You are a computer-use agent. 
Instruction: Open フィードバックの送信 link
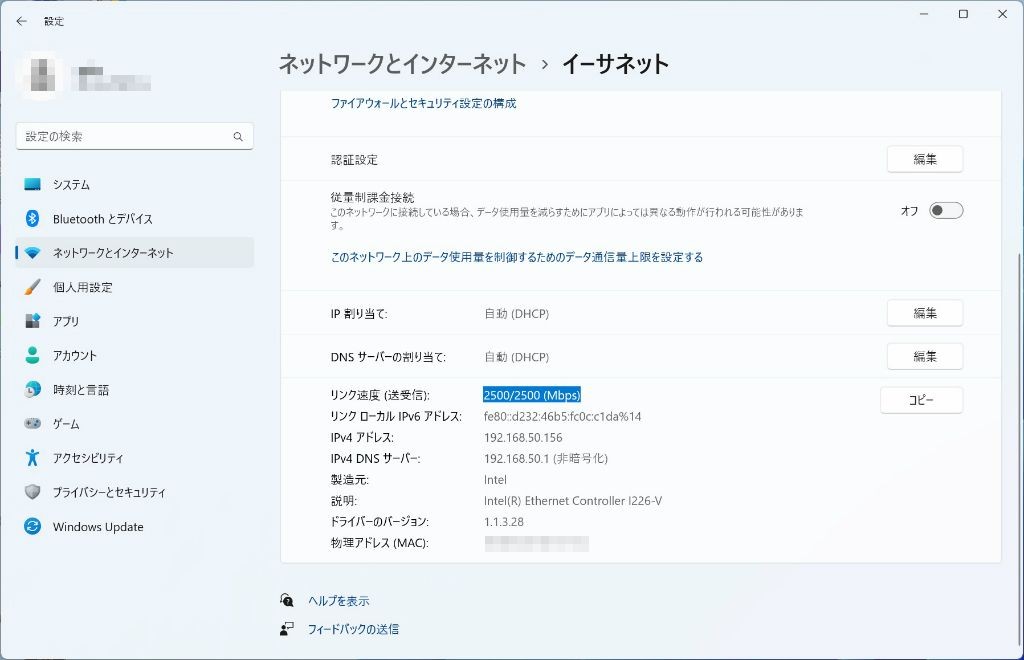click(x=352, y=629)
